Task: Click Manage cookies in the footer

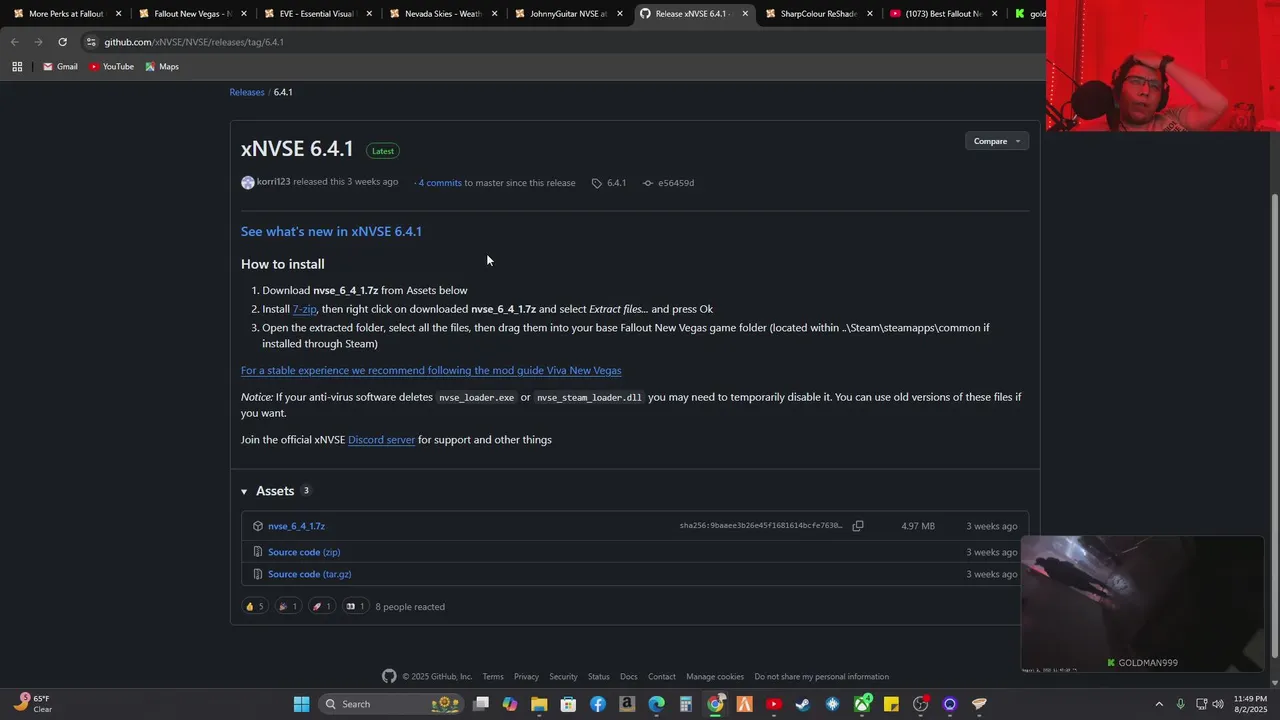Action: tap(715, 677)
